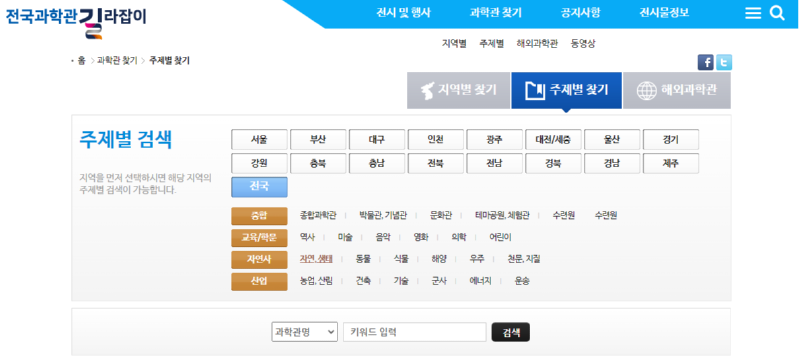The height and width of the screenshot is (364, 800).
Task: Select the 대전/세종 region button
Action: 553,139
